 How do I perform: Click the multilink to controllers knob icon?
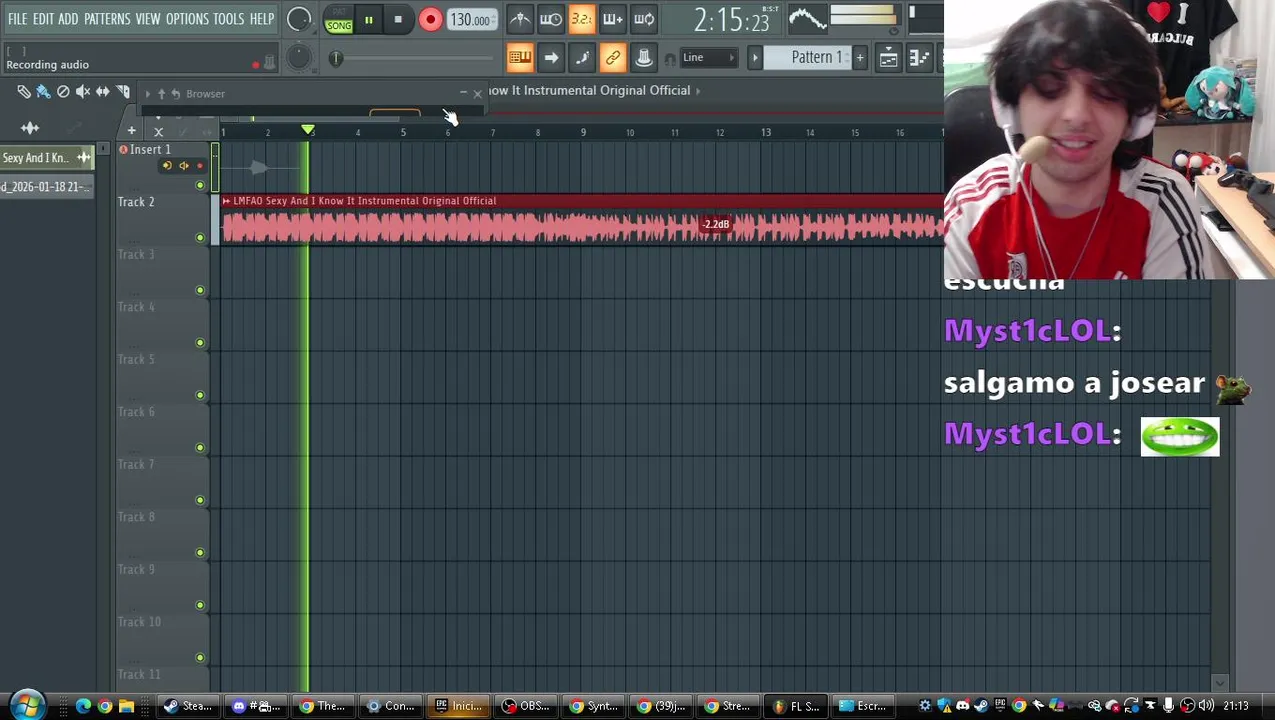pyautogui.click(x=644, y=58)
